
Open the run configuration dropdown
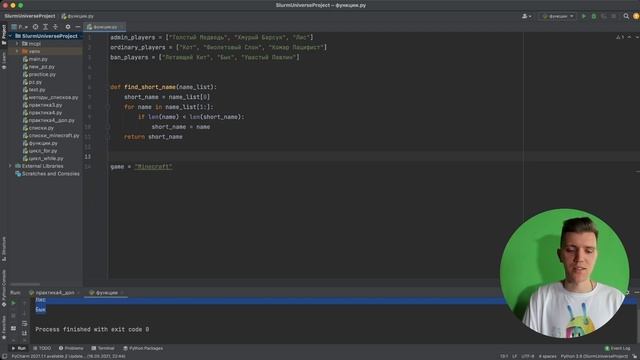click(x=558, y=16)
